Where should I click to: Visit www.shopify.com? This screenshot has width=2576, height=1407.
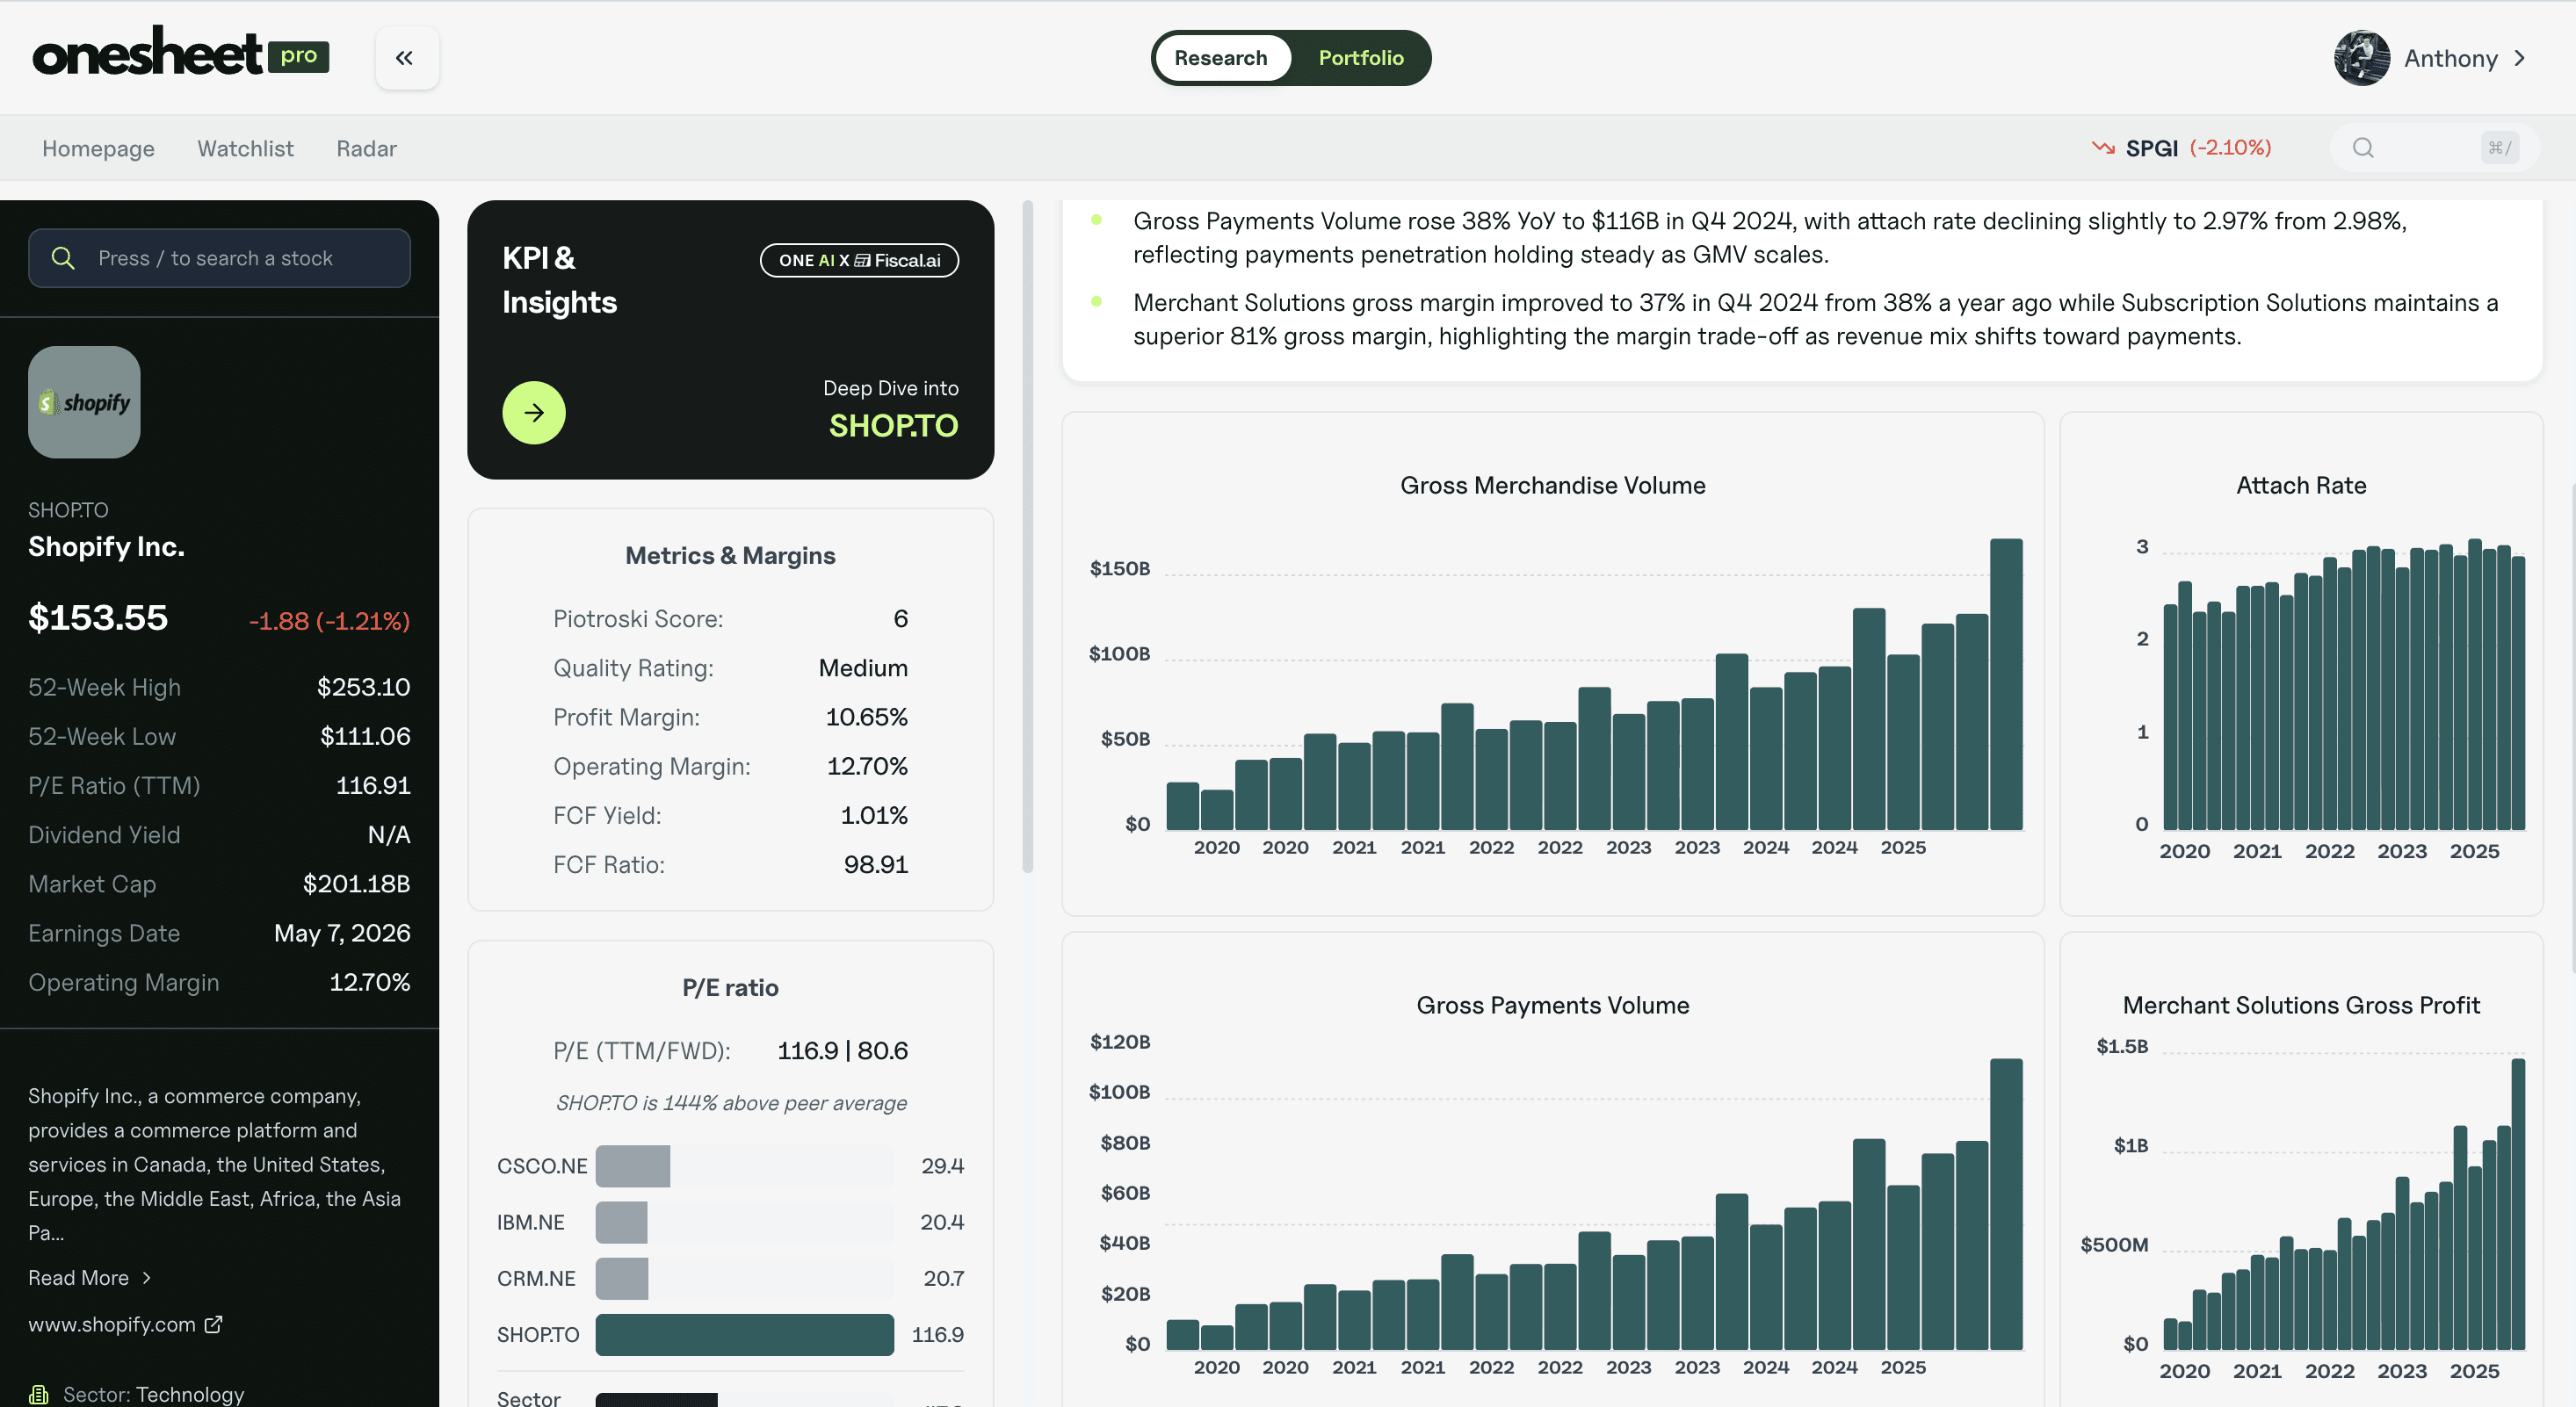(x=112, y=1324)
